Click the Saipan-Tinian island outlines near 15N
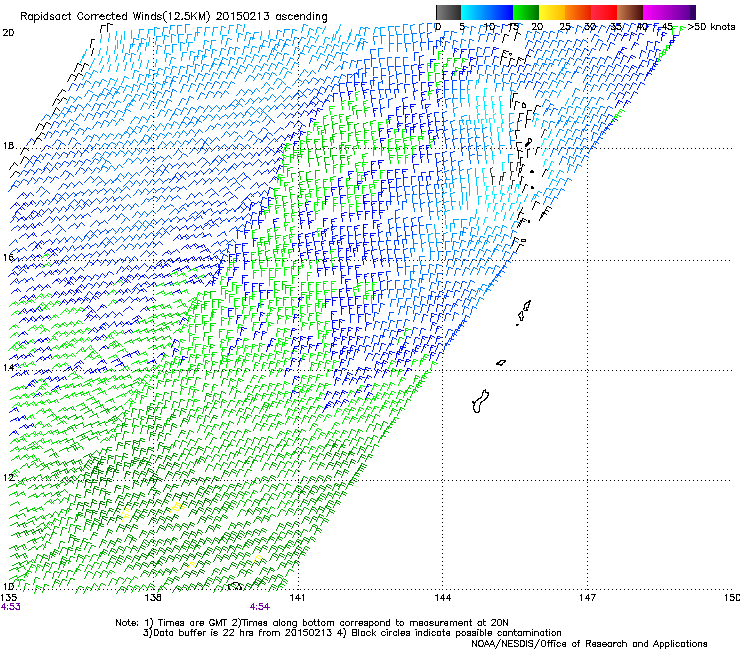 pyautogui.click(x=523, y=312)
